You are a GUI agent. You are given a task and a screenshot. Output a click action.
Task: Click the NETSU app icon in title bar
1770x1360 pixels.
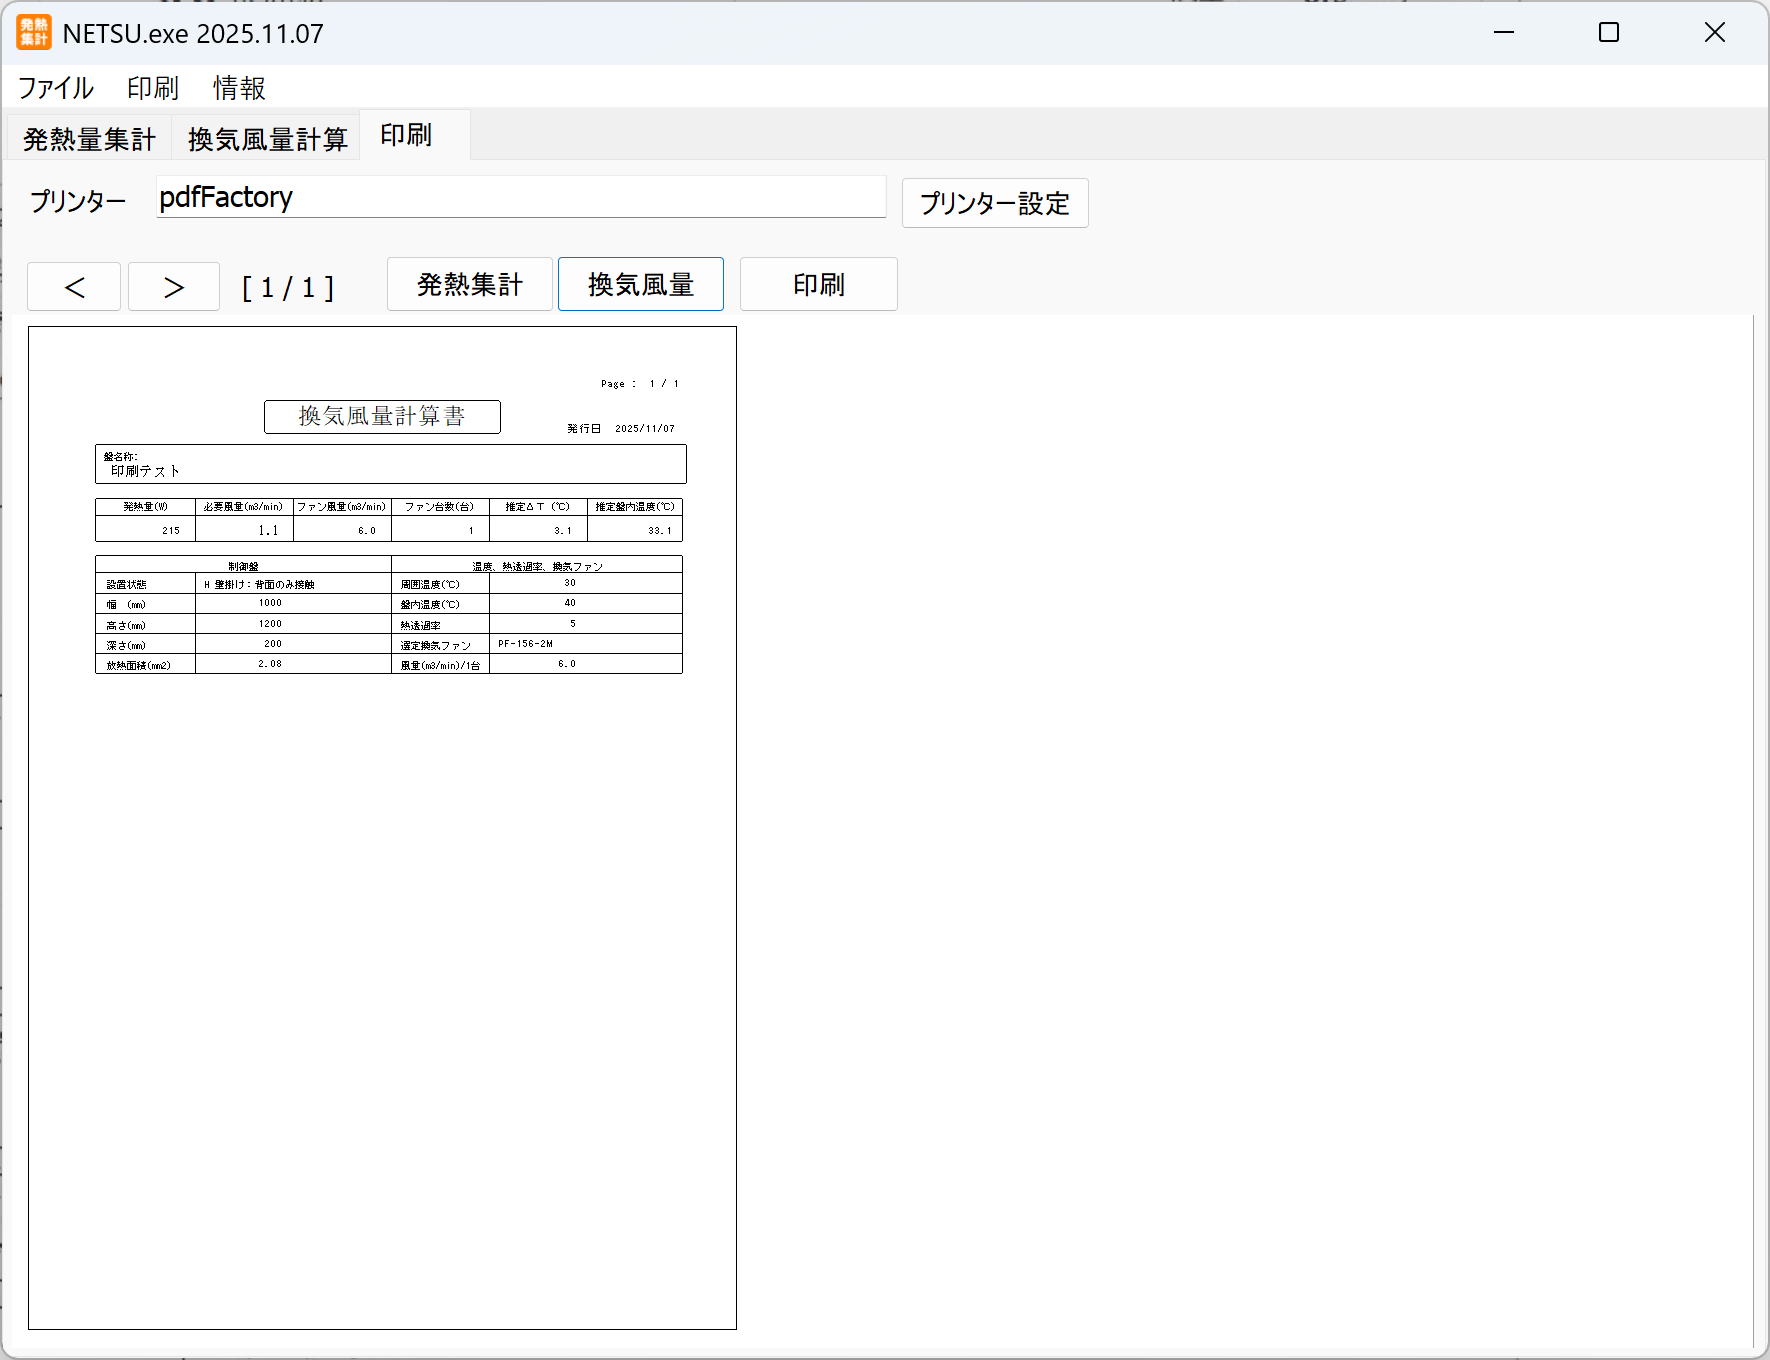[33, 33]
